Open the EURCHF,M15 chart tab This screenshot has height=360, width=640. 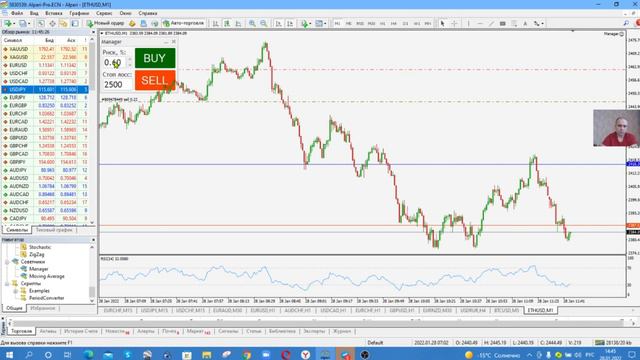(x=118, y=311)
